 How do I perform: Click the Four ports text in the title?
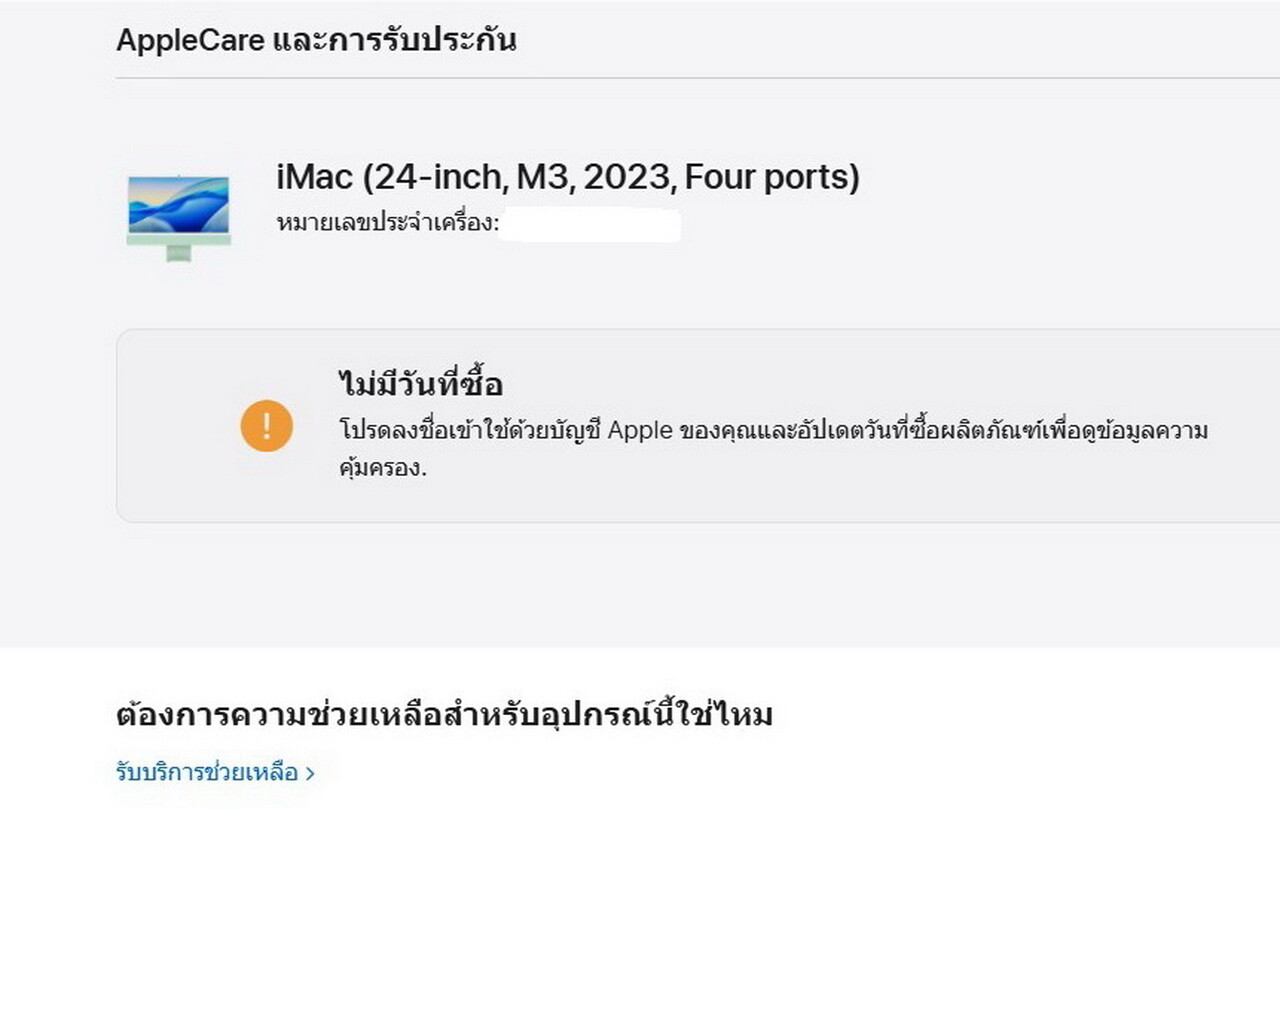click(772, 177)
